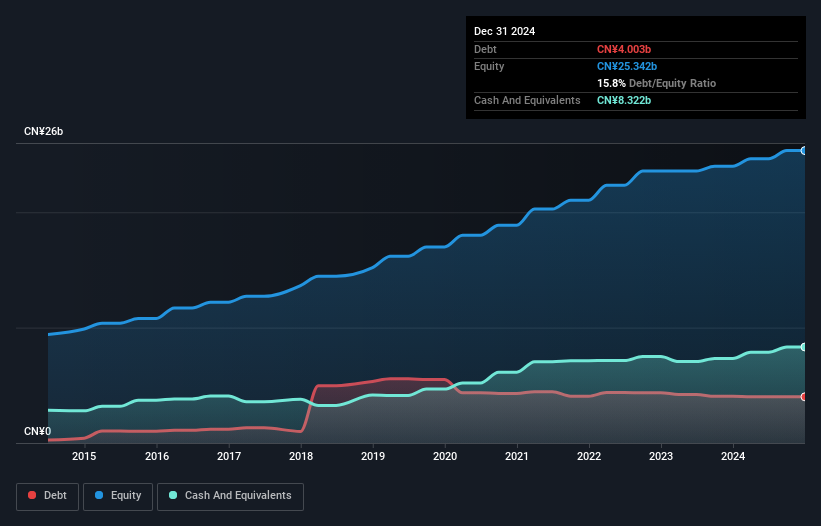Viewport: 821px width, 526px height.
Task: Click the 2016 x-axis label
Action: point(157,456)
